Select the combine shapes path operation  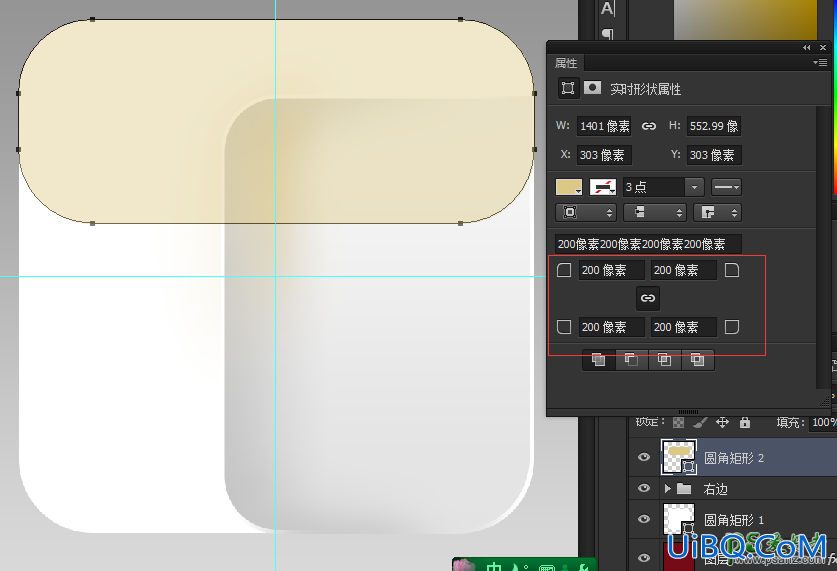598,360
